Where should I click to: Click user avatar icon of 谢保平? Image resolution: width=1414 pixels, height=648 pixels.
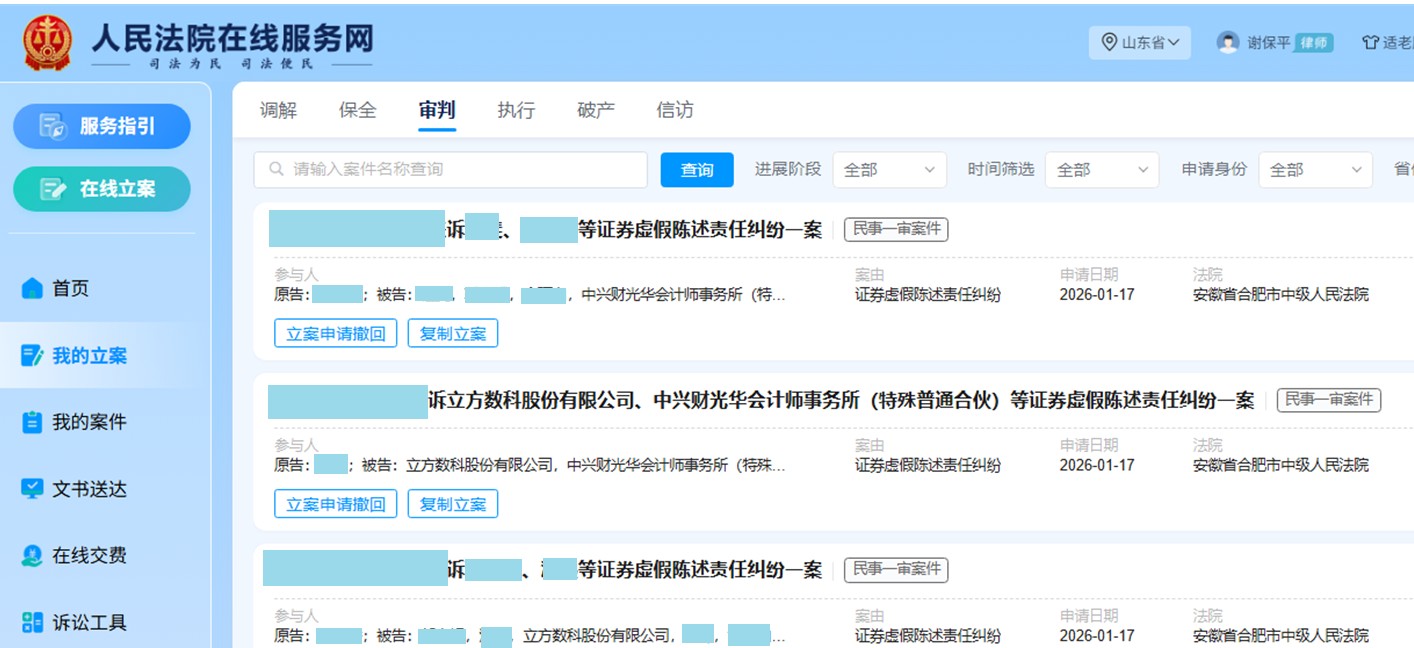[1228, 42]
